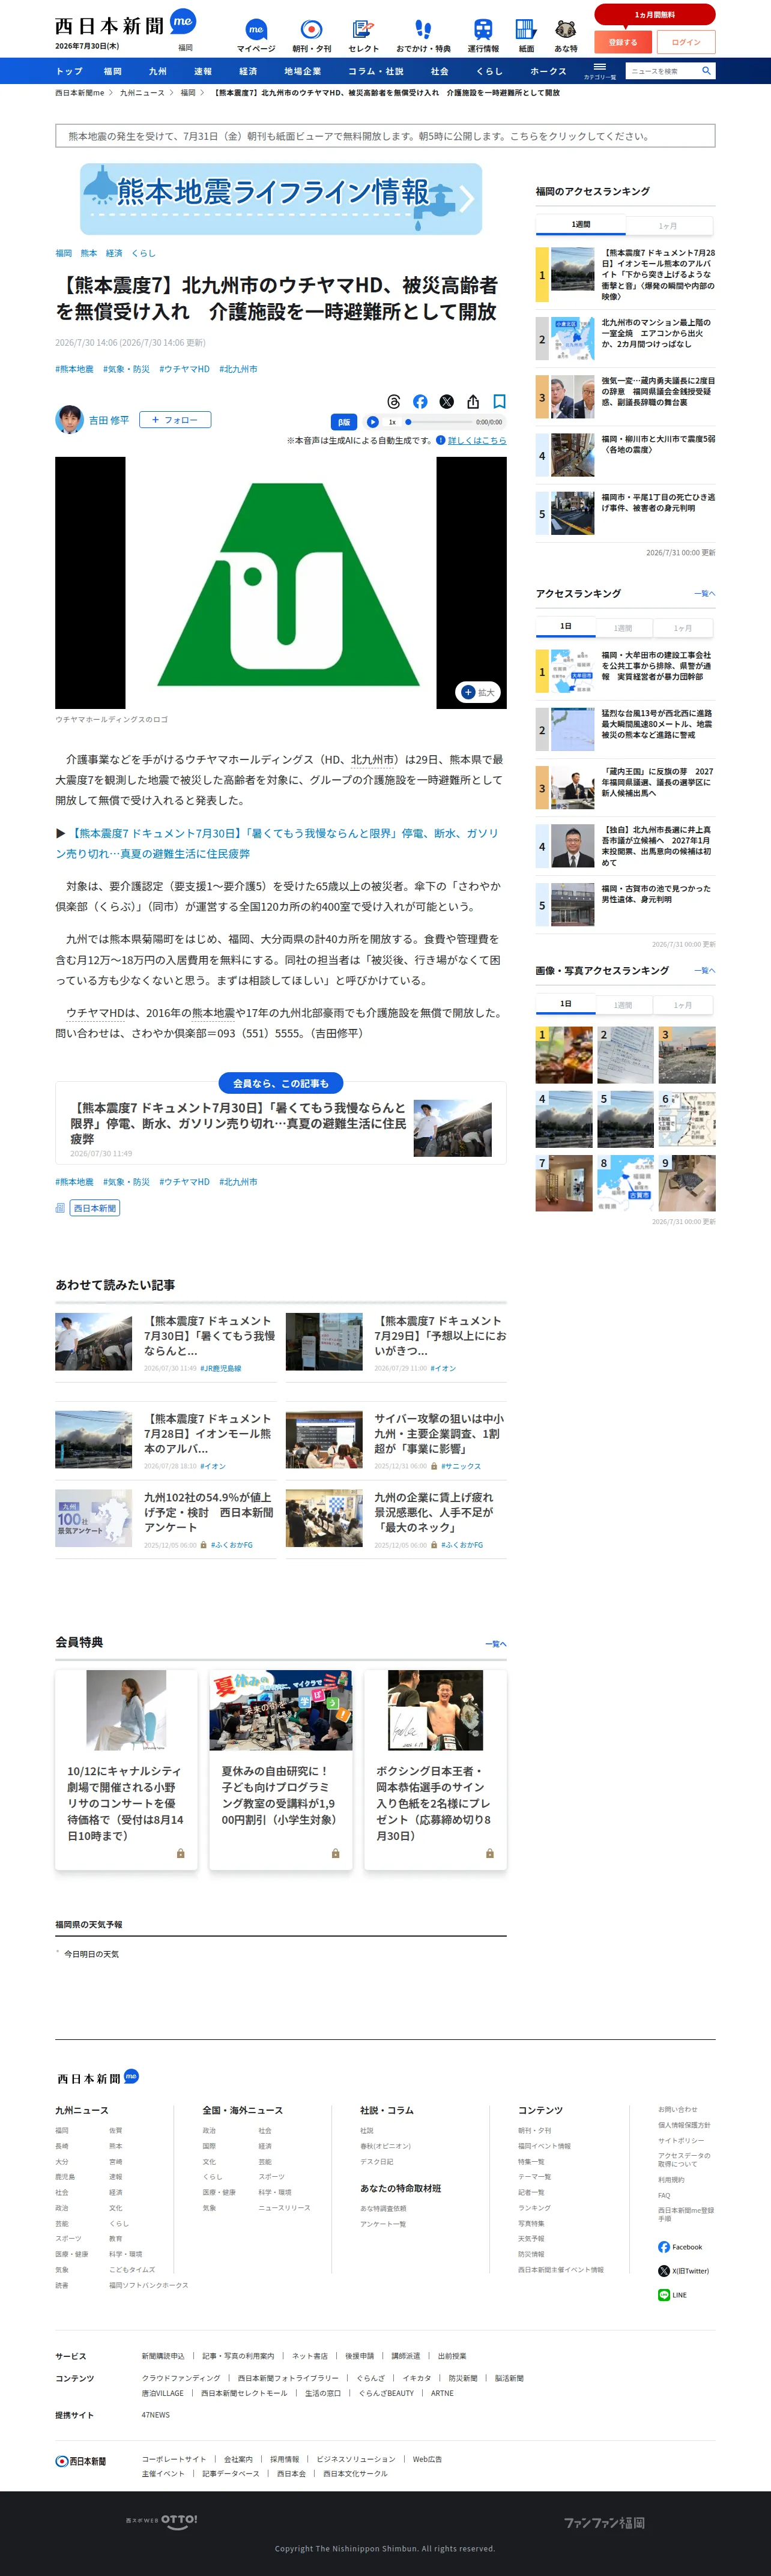Screen dimensions: 771x2576
Task: Select 速報 in the top navigation bar
Action: pyautogui.click(x=203, y=71)
